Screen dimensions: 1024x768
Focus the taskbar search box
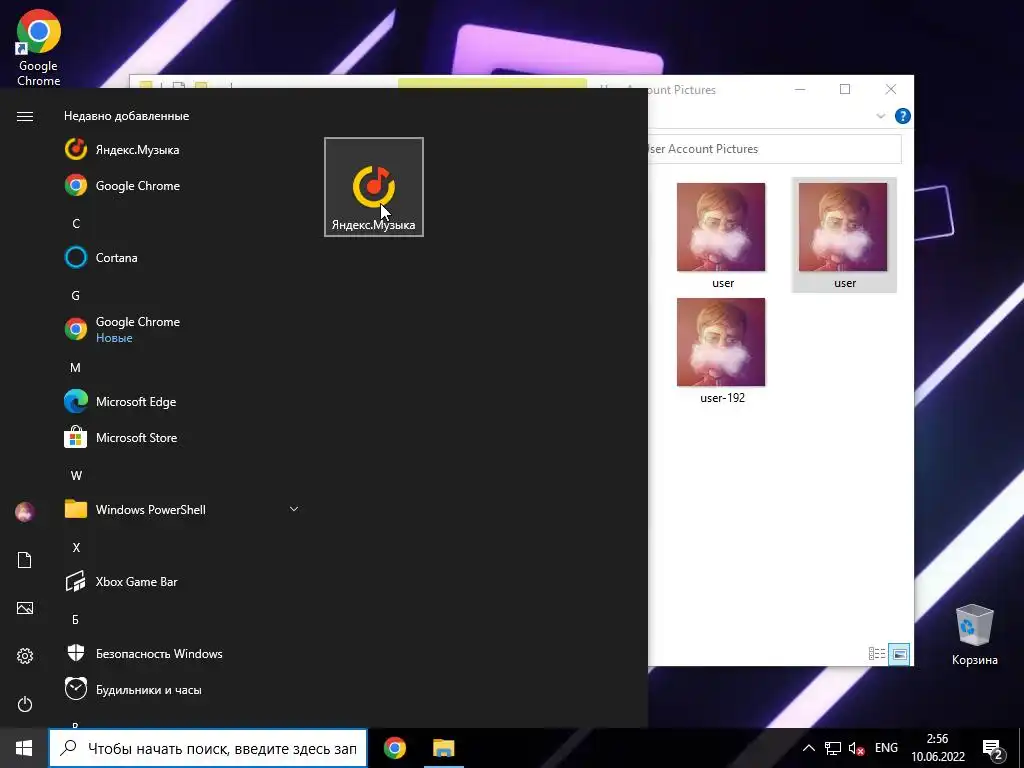(208, 748)
